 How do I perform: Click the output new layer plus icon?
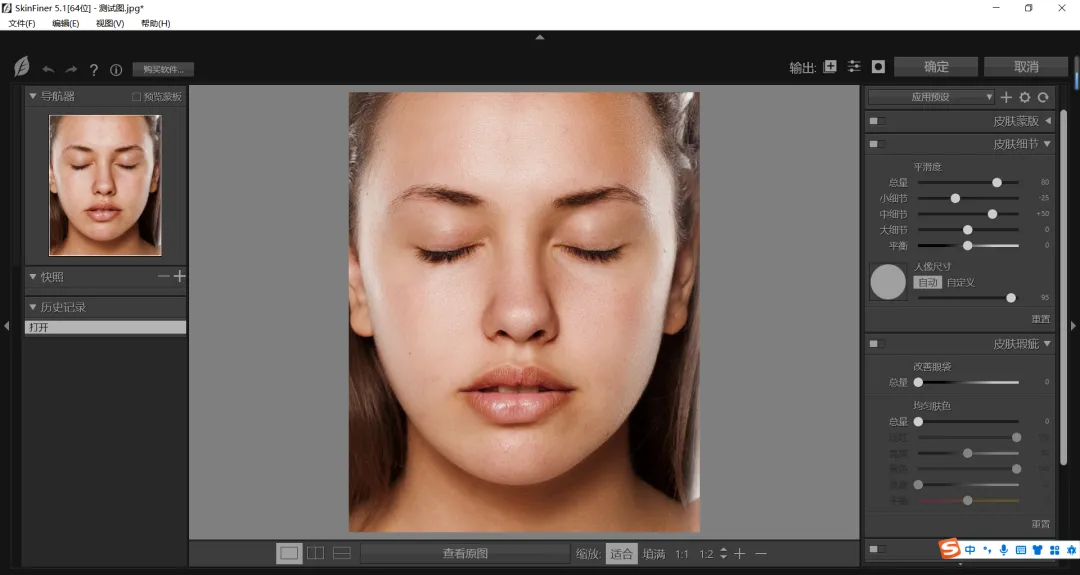pyautogui.click(x=830, y=66)
